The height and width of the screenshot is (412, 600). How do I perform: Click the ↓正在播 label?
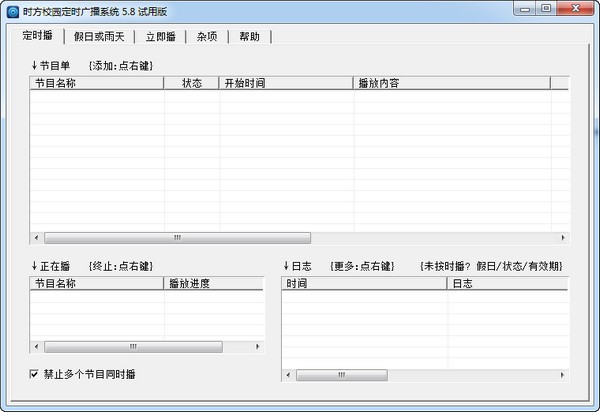51,266
